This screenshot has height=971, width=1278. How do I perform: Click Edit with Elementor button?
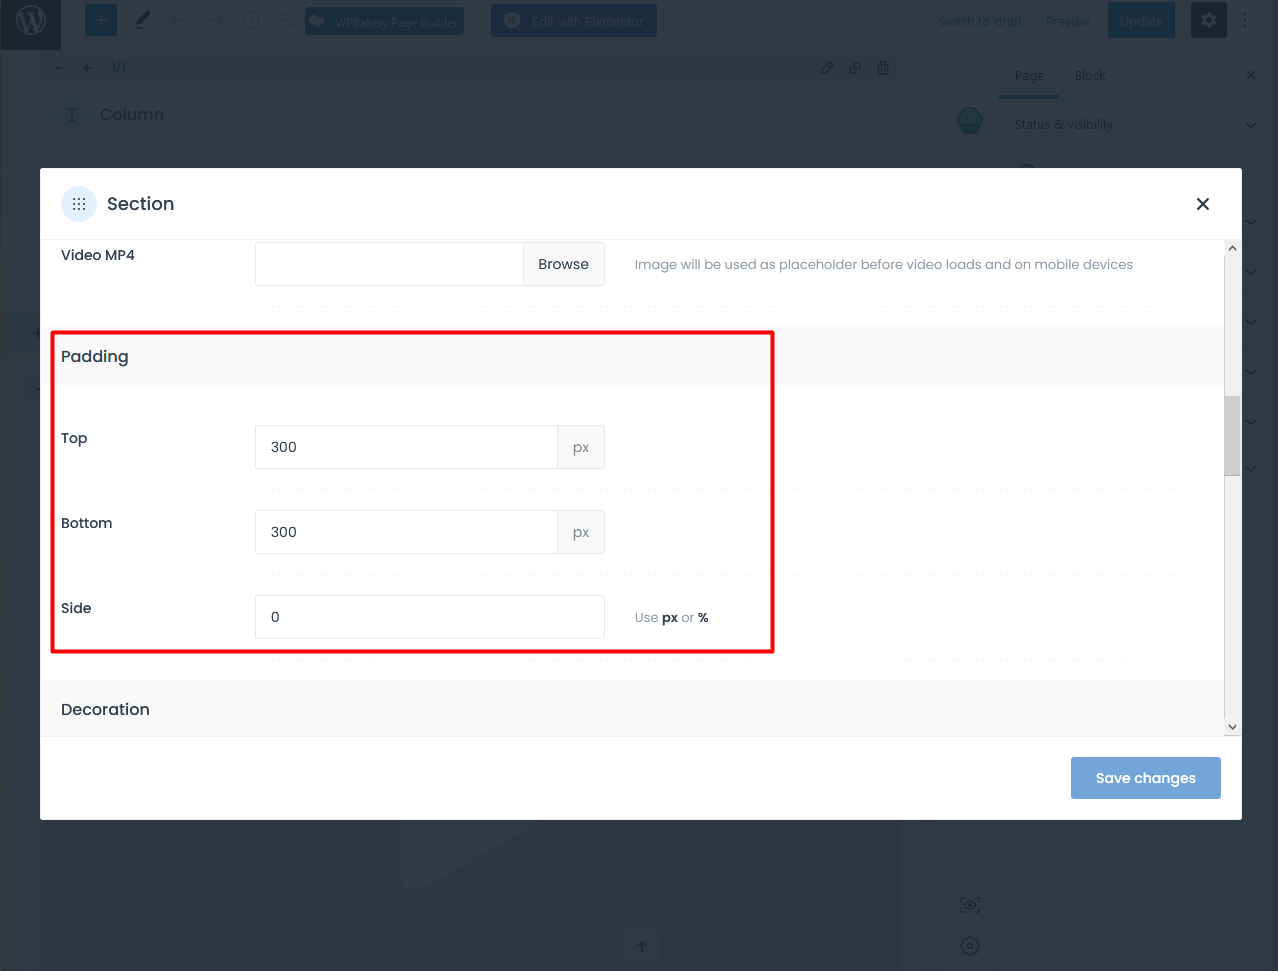coord(574,21)
